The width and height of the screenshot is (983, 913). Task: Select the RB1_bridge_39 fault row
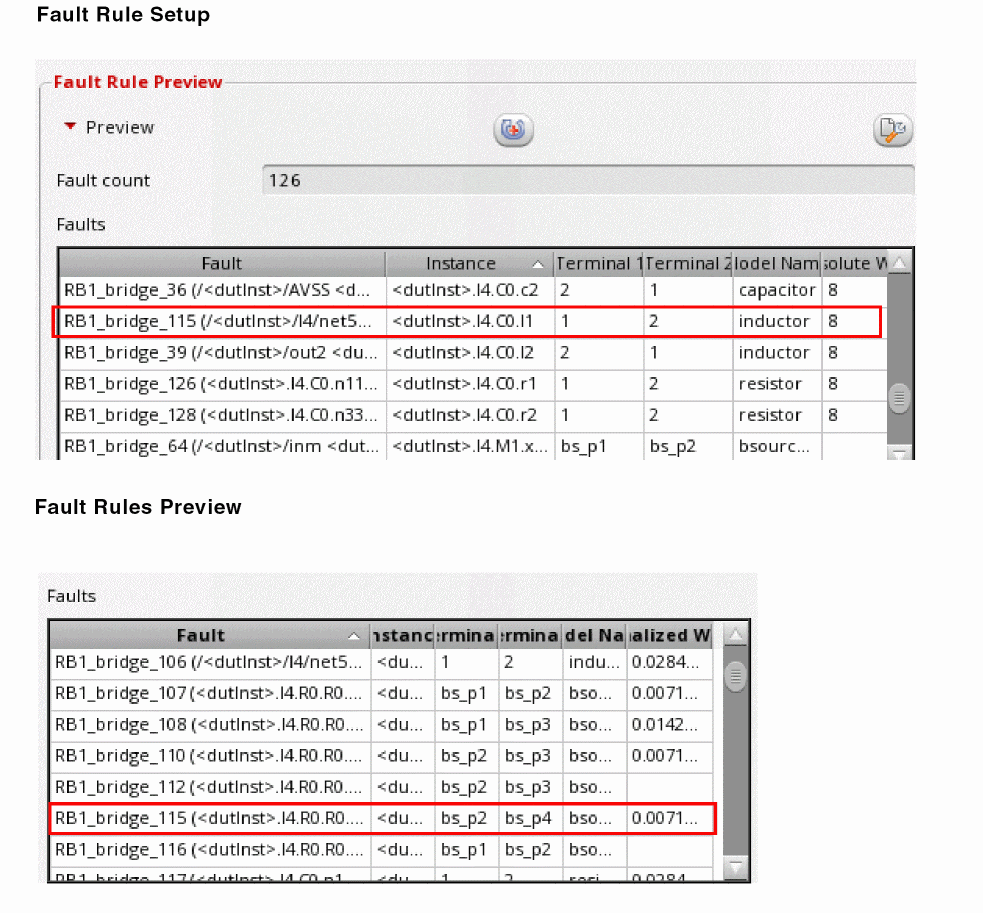tap(473, 353)
